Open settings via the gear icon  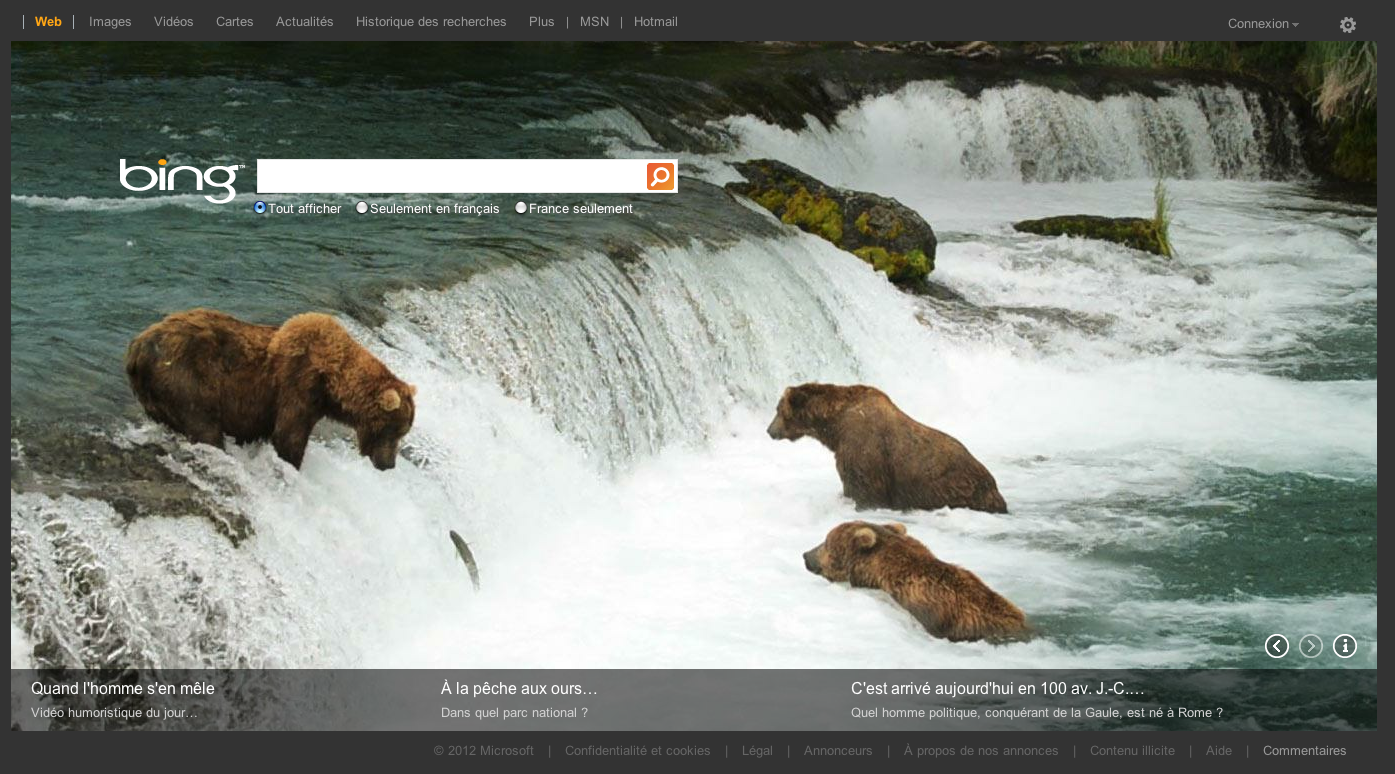pyautogui.click(x=1348, y=24)
